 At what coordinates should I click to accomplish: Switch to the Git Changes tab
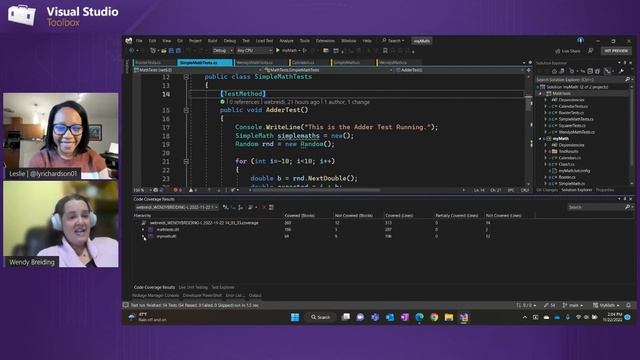pos(547,190)
